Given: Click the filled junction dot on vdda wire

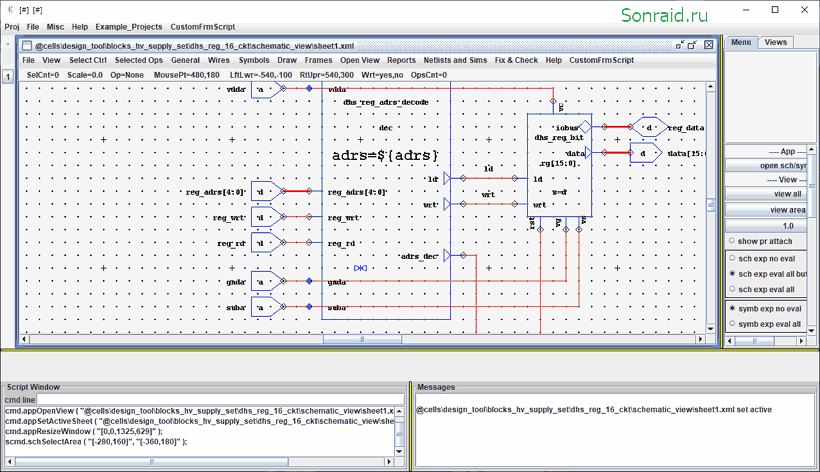Looking at the screenshot, I should [x=309, y=89].
